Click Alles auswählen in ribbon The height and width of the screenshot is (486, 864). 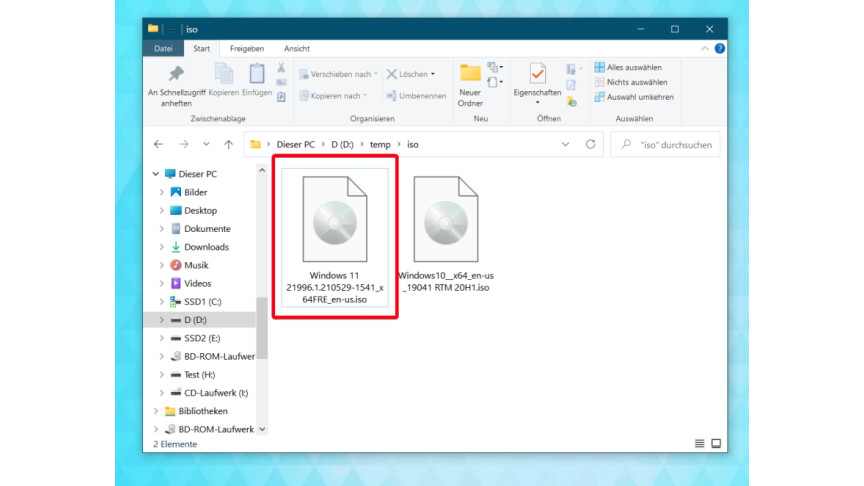click(628, 67)
